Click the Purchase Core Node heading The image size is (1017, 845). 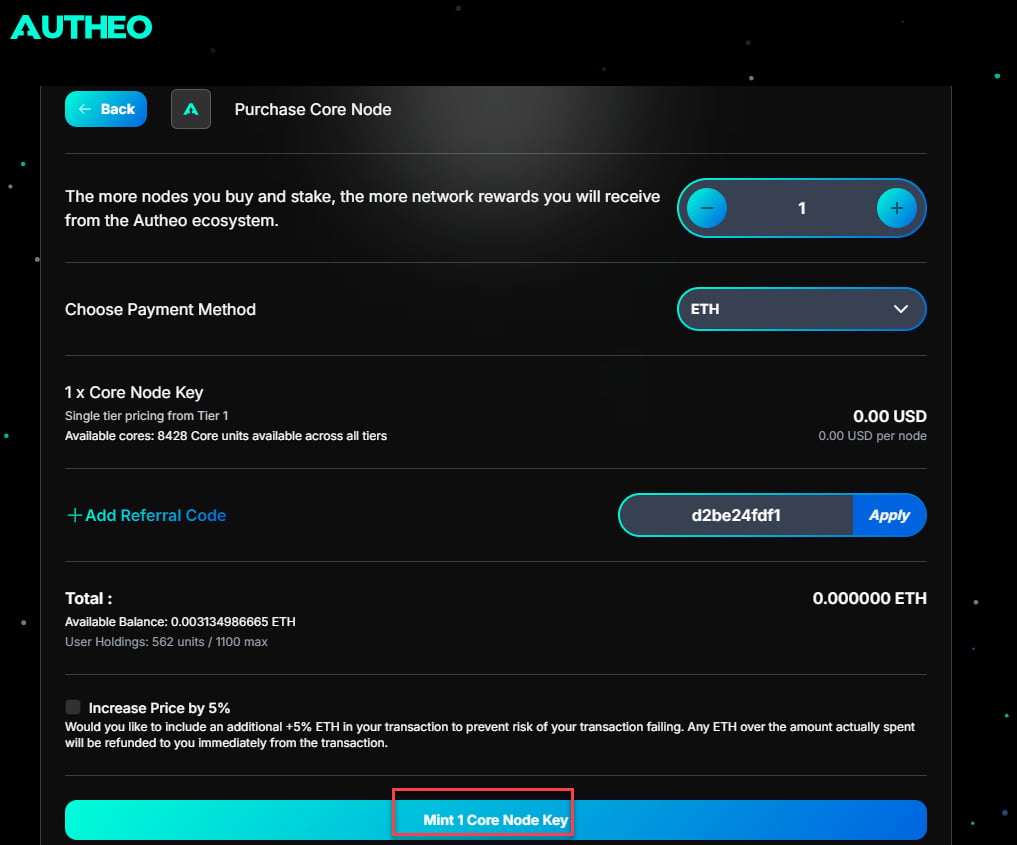point(313,110)
